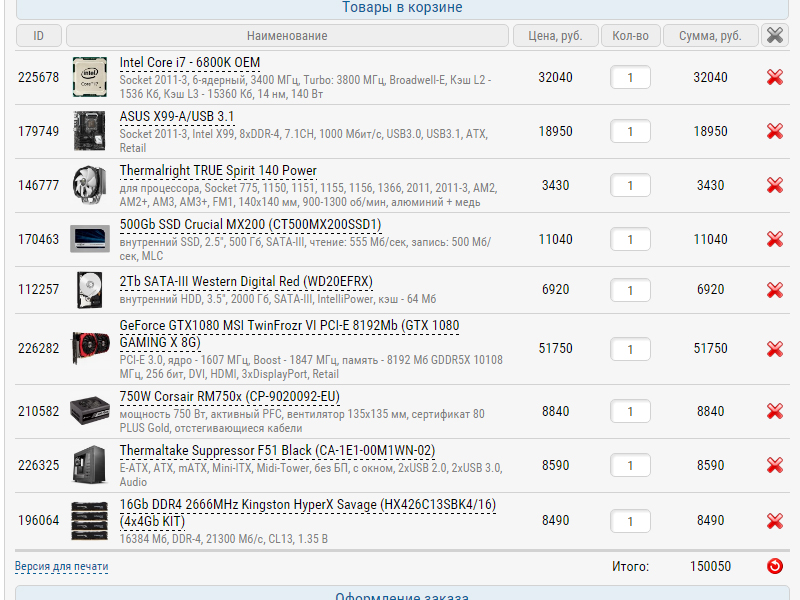Open Intel Core i7 processor thumbnail
The height and width of the screenshot is (600, 800).
point(90,77)
